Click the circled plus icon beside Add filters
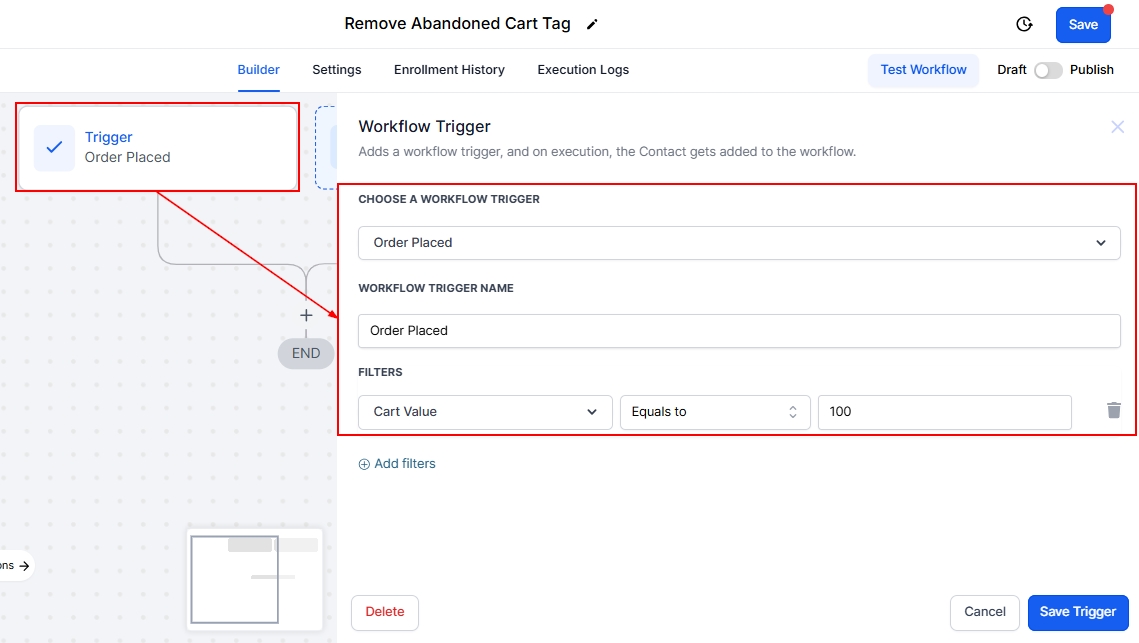 [364, 464]
